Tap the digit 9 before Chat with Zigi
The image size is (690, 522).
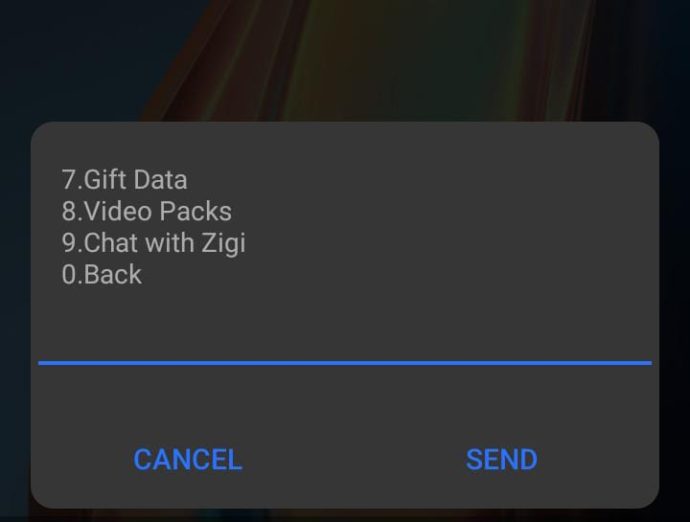70,243
